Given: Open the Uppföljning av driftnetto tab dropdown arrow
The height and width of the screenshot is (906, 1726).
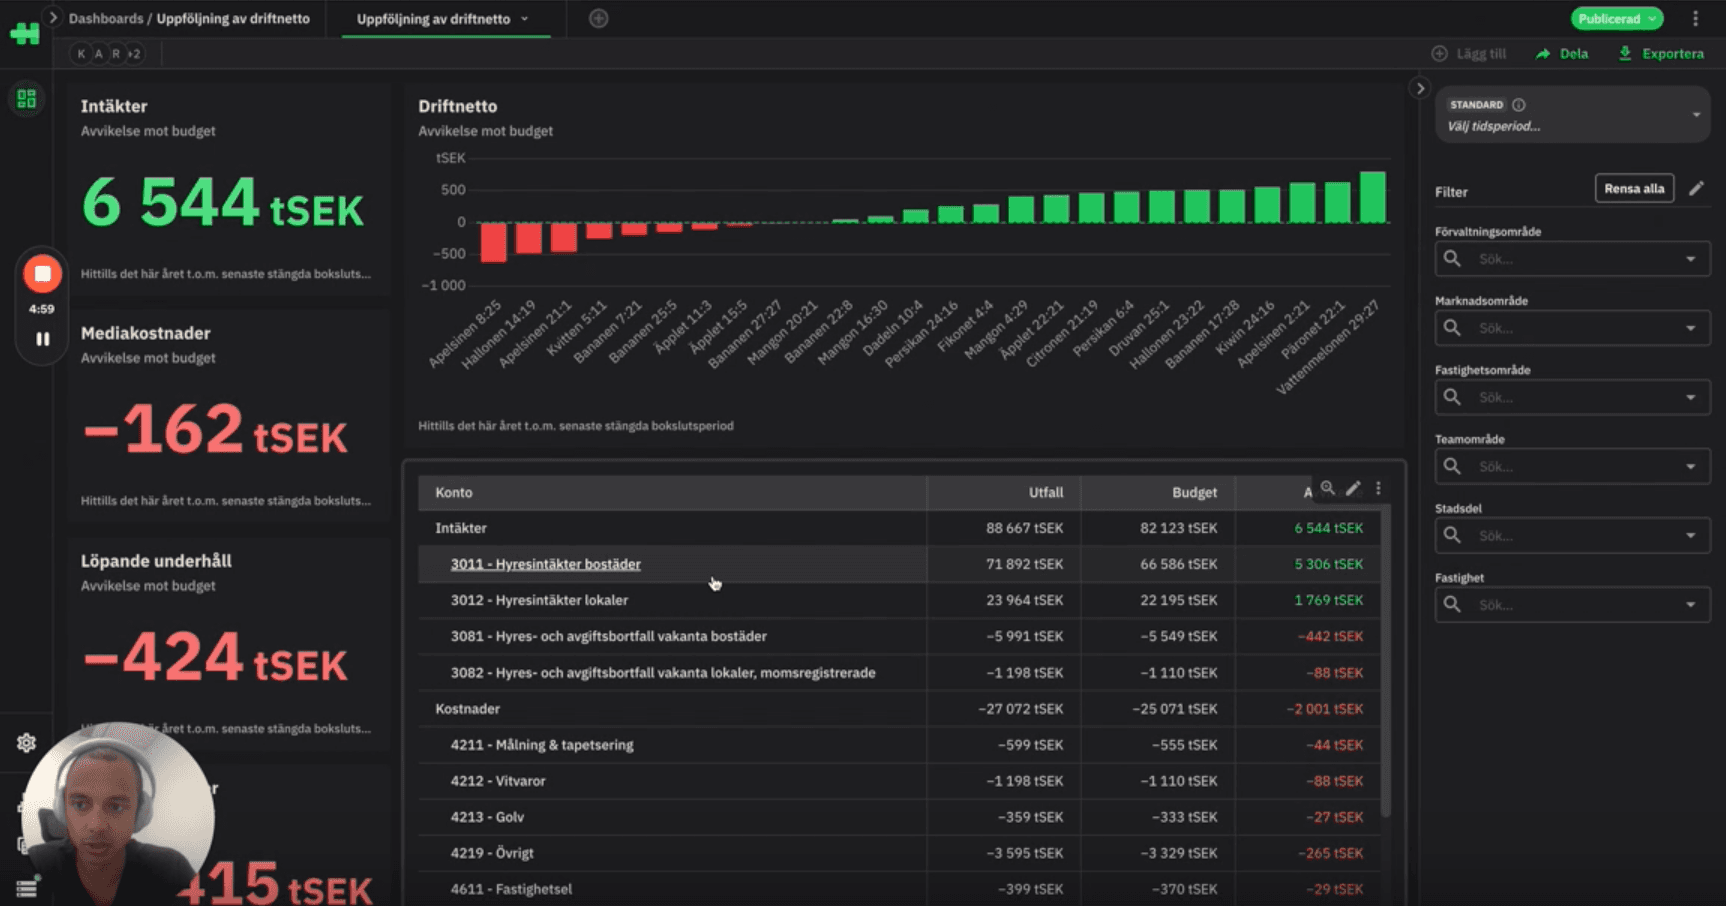Looking at the screenshot, I should [524, 19].
